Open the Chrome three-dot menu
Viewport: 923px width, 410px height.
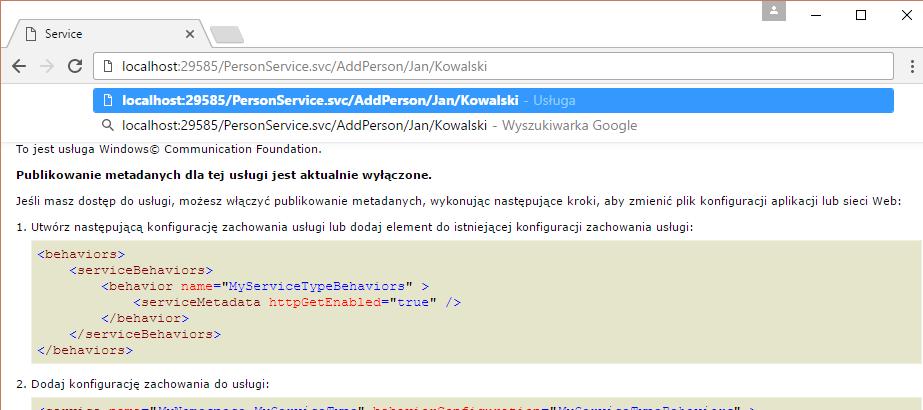912,66
